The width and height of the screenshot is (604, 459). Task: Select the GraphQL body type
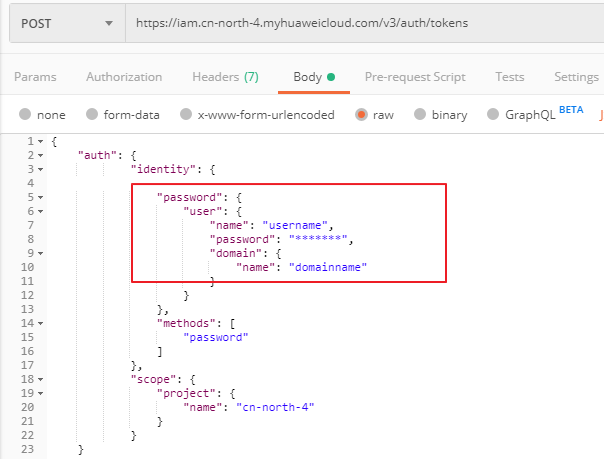coord(493,114)
